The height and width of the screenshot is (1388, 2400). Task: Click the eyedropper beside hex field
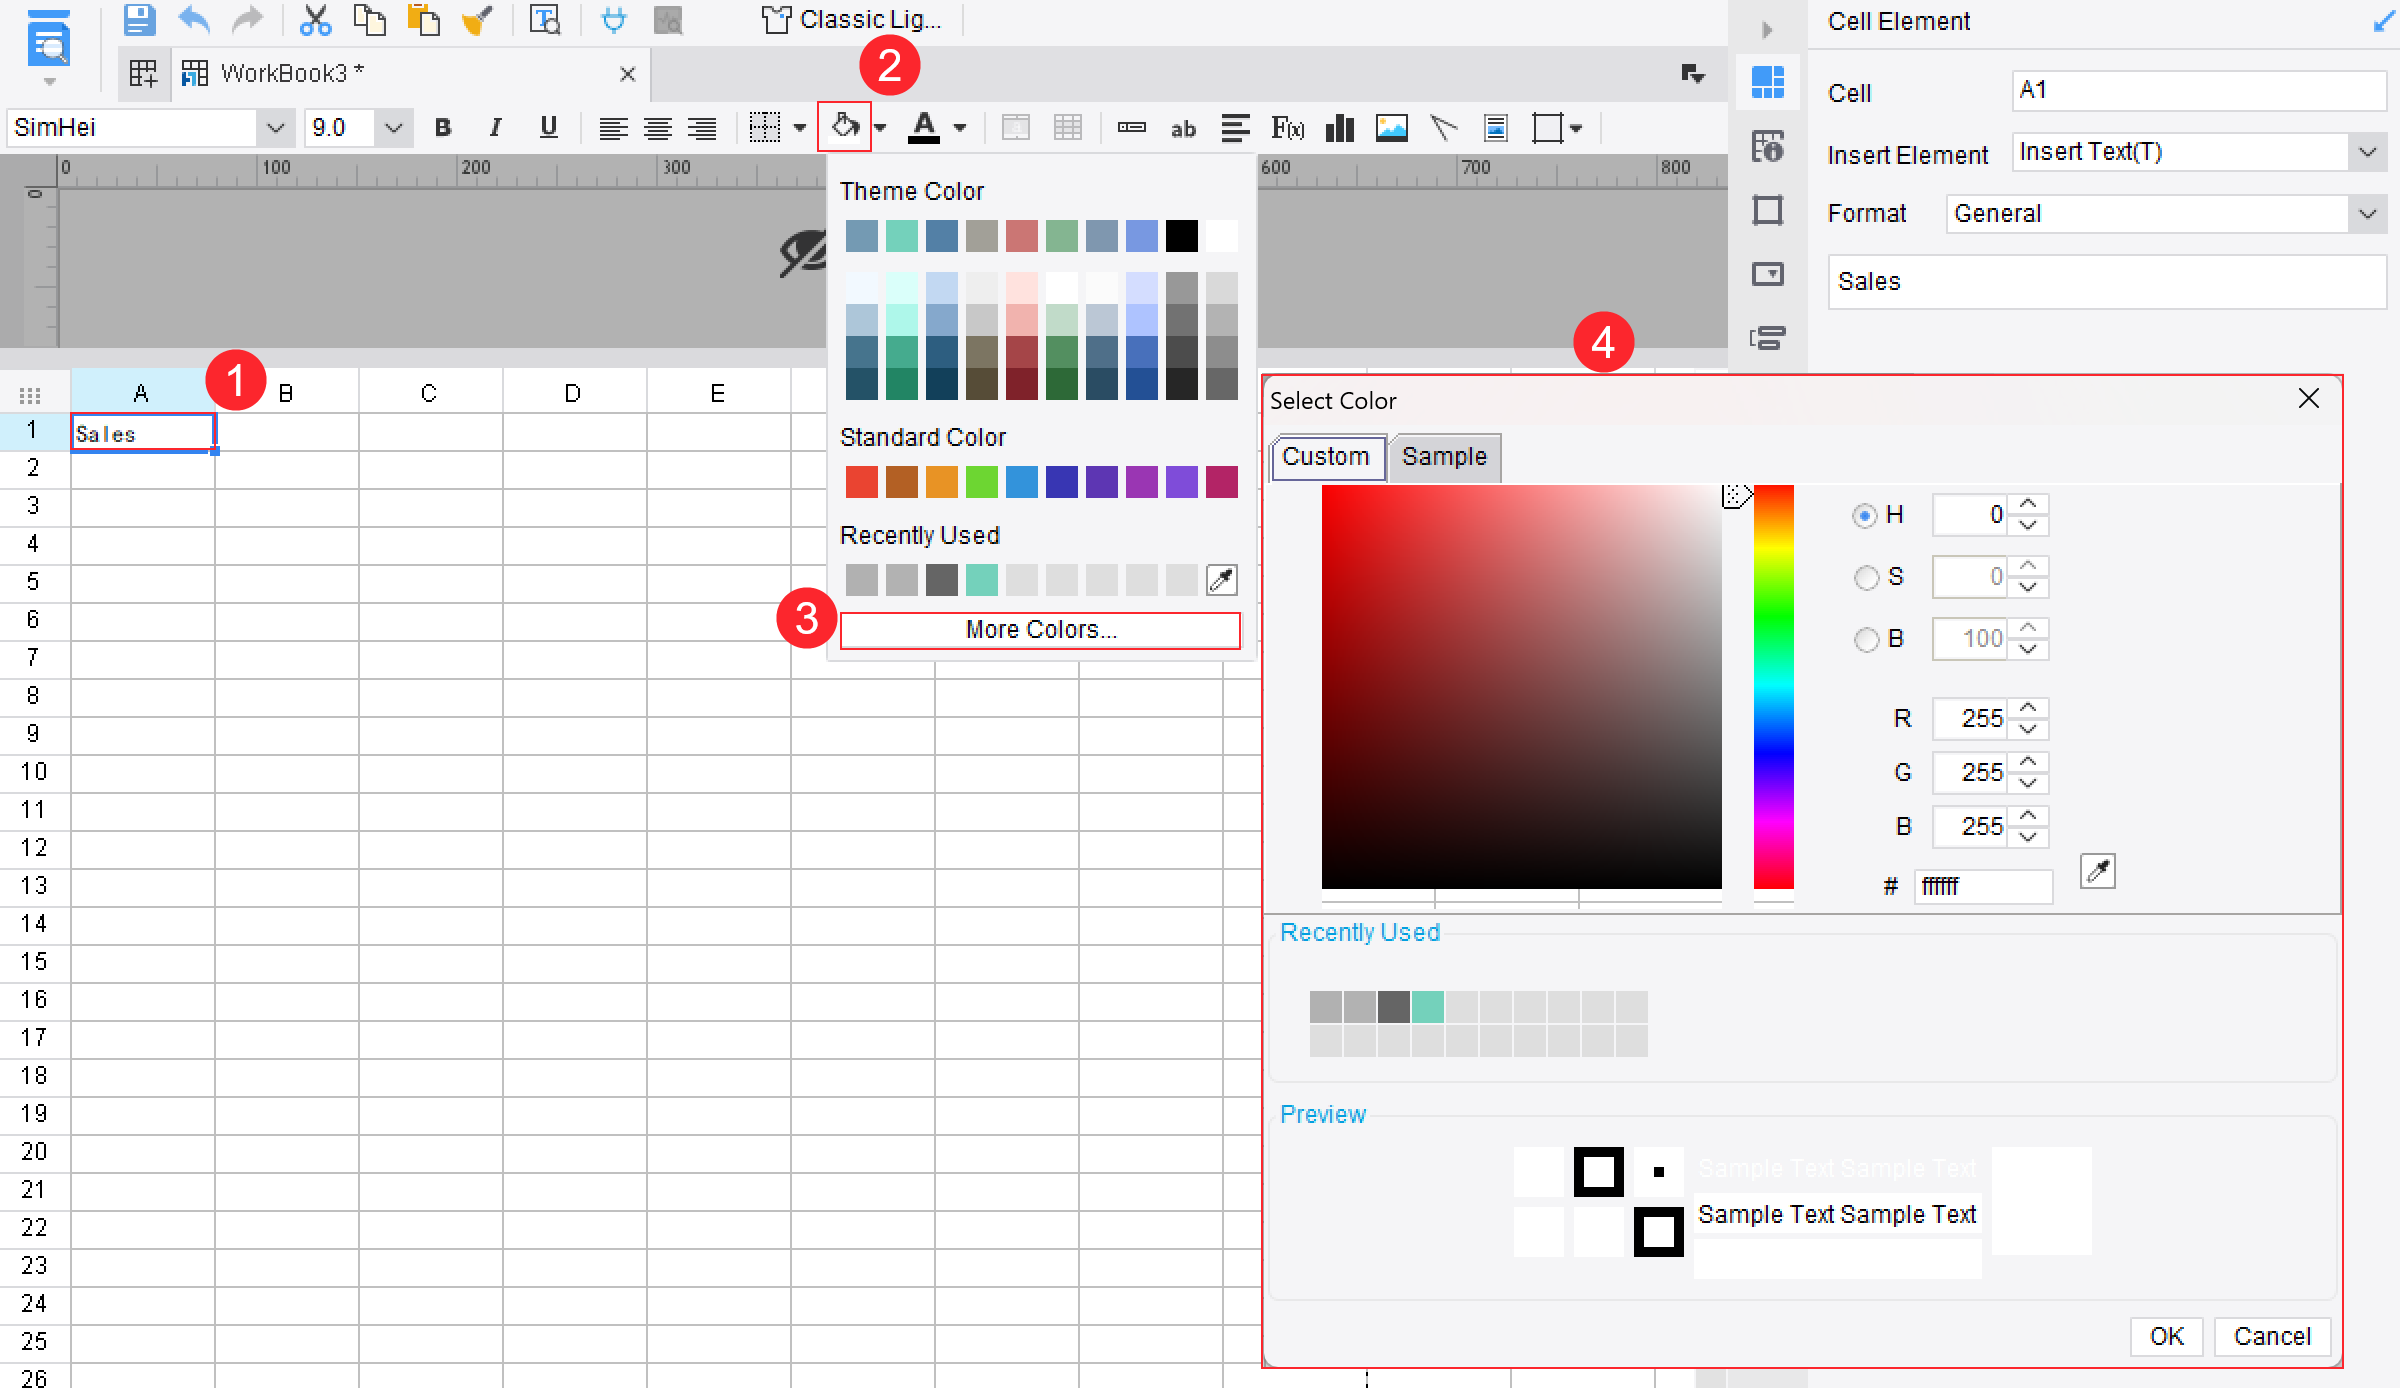coord(2098,871)
